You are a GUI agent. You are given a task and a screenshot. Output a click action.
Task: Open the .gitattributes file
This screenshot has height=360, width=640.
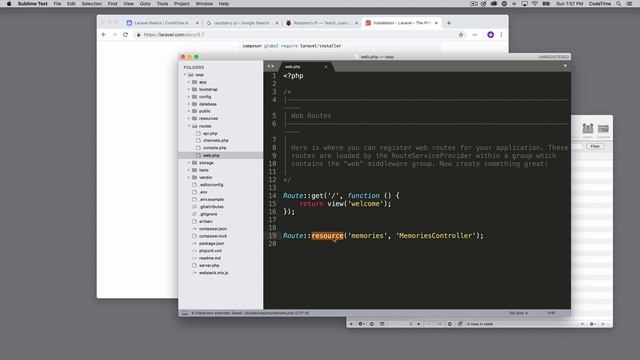pyautogui.click(x=211, y=207)
